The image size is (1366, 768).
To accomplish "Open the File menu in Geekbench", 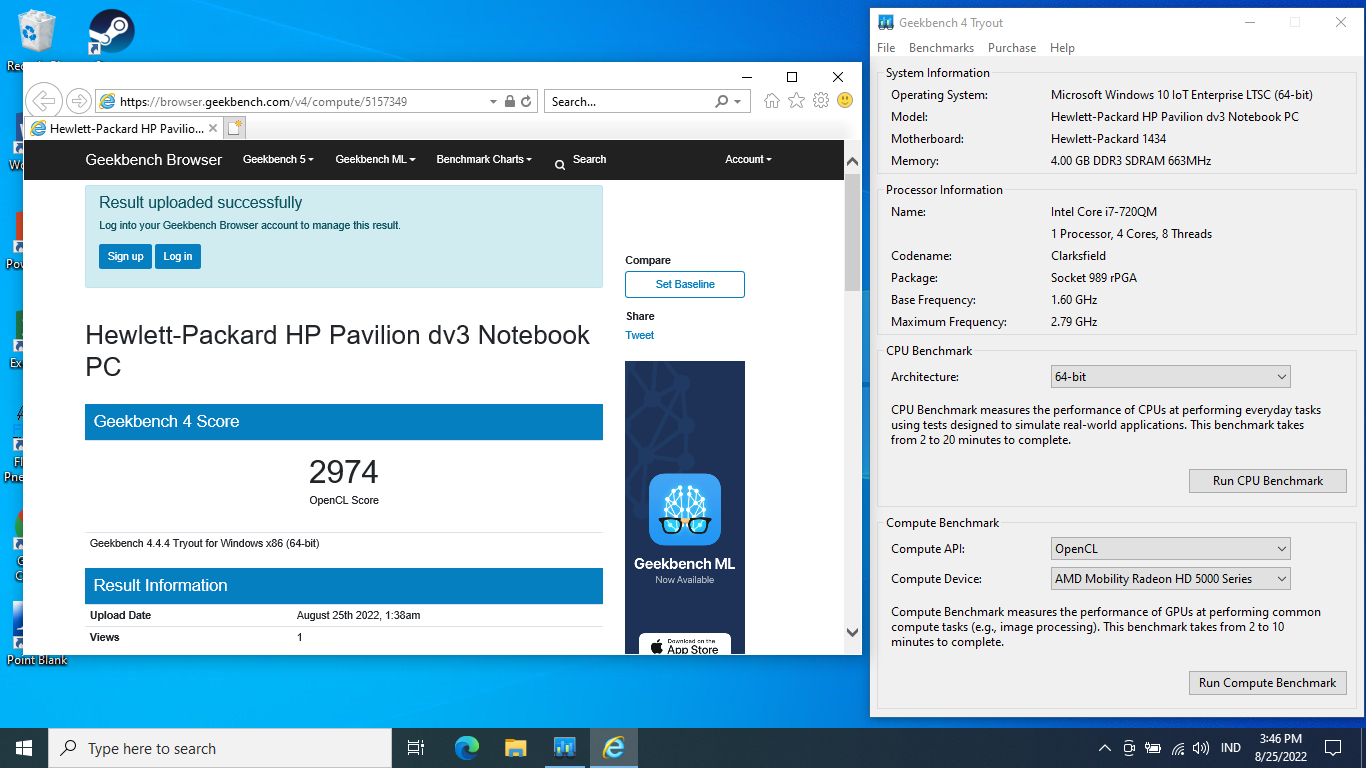I will (x=886, y=48).
